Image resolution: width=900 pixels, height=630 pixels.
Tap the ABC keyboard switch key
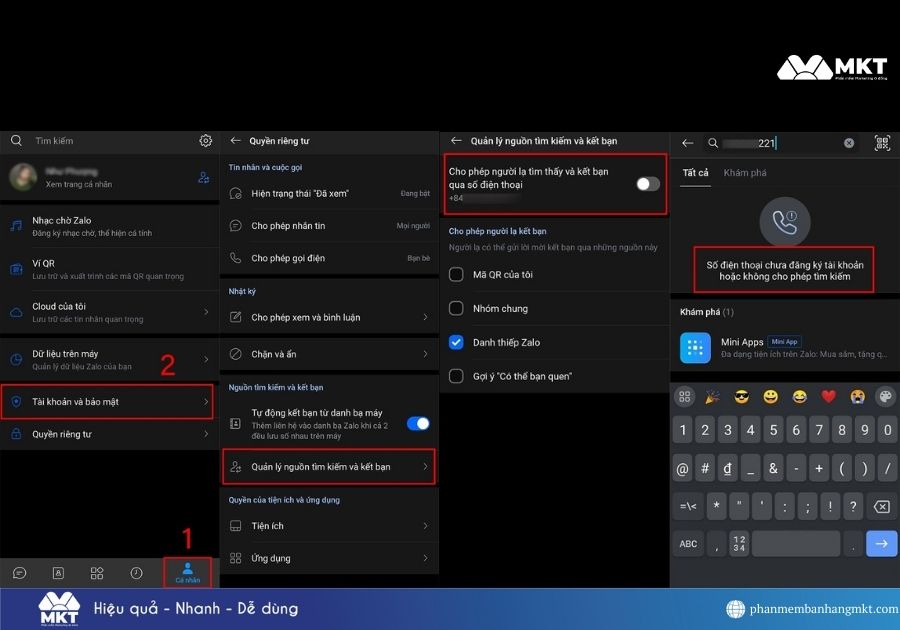(x=689, y=543)
